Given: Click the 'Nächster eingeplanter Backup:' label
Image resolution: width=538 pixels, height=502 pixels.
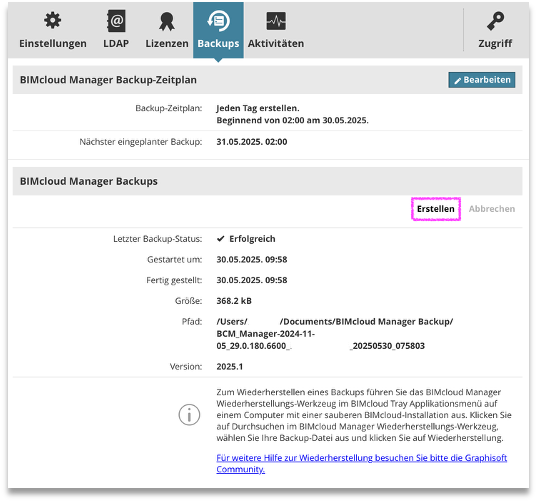Looking at the screenshot, I should [141, 142].
